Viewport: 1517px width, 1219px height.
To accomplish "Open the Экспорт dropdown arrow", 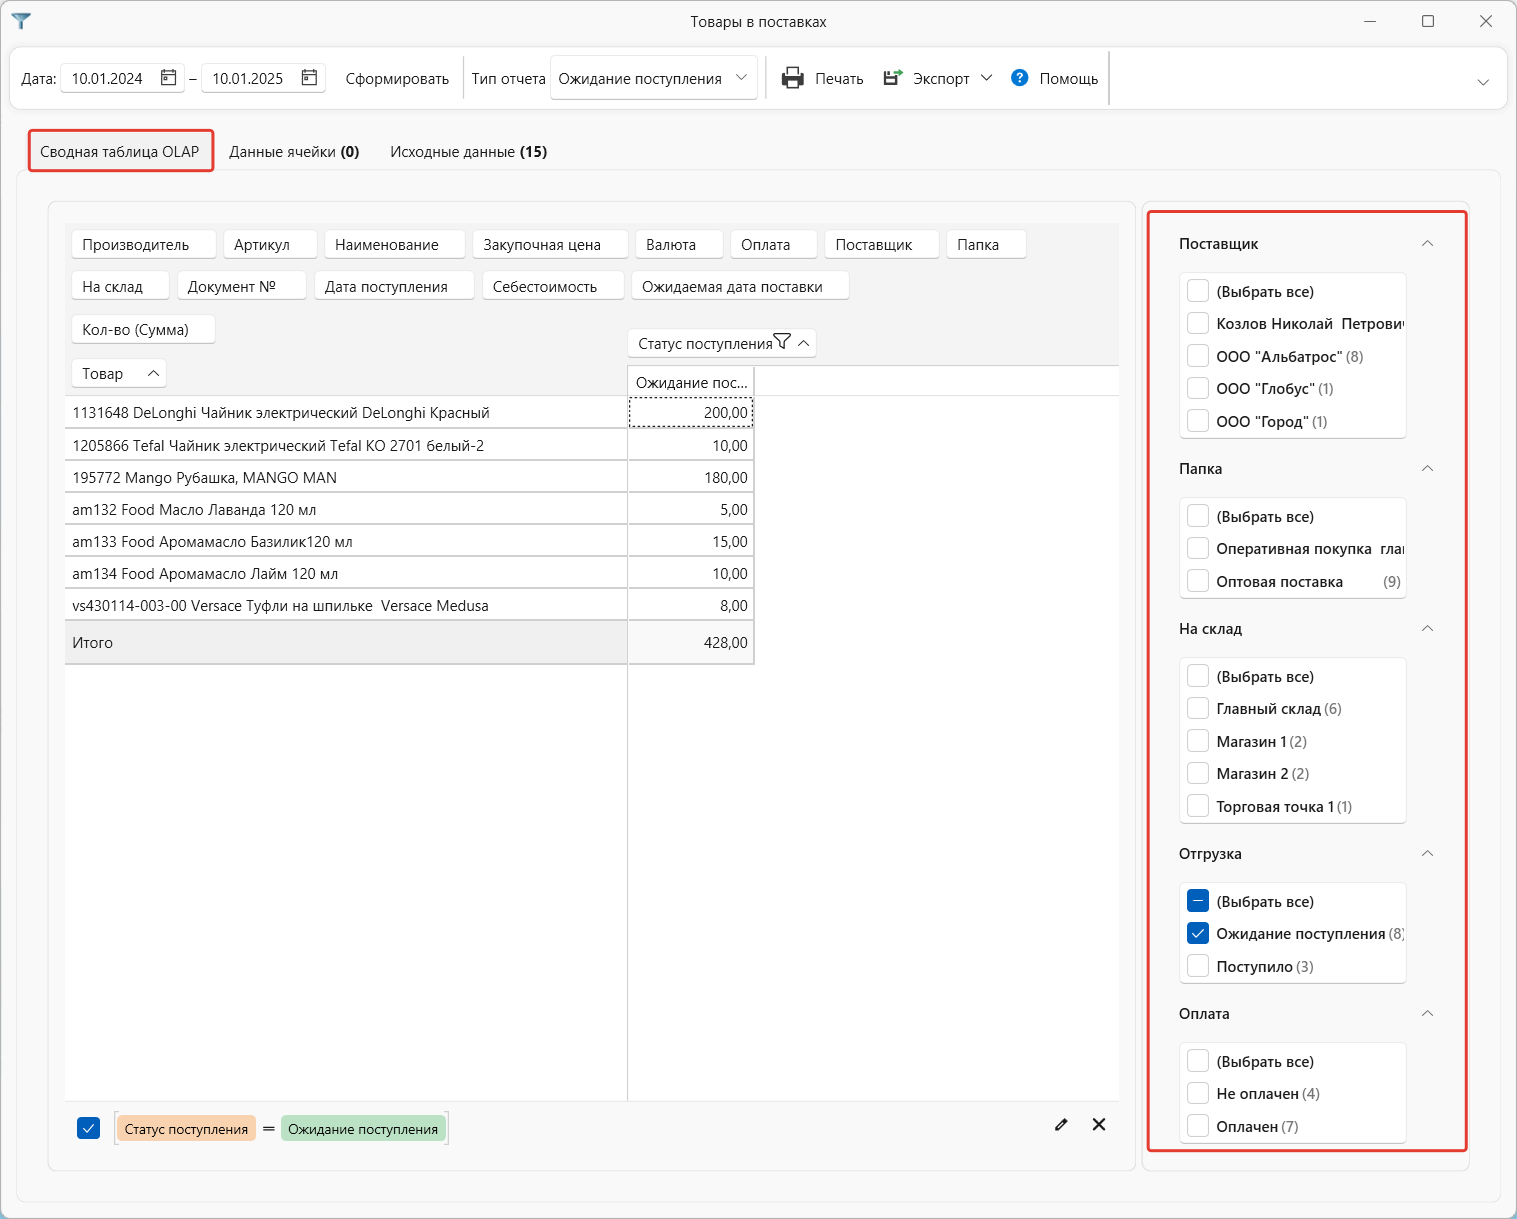I will coord(986,78).
